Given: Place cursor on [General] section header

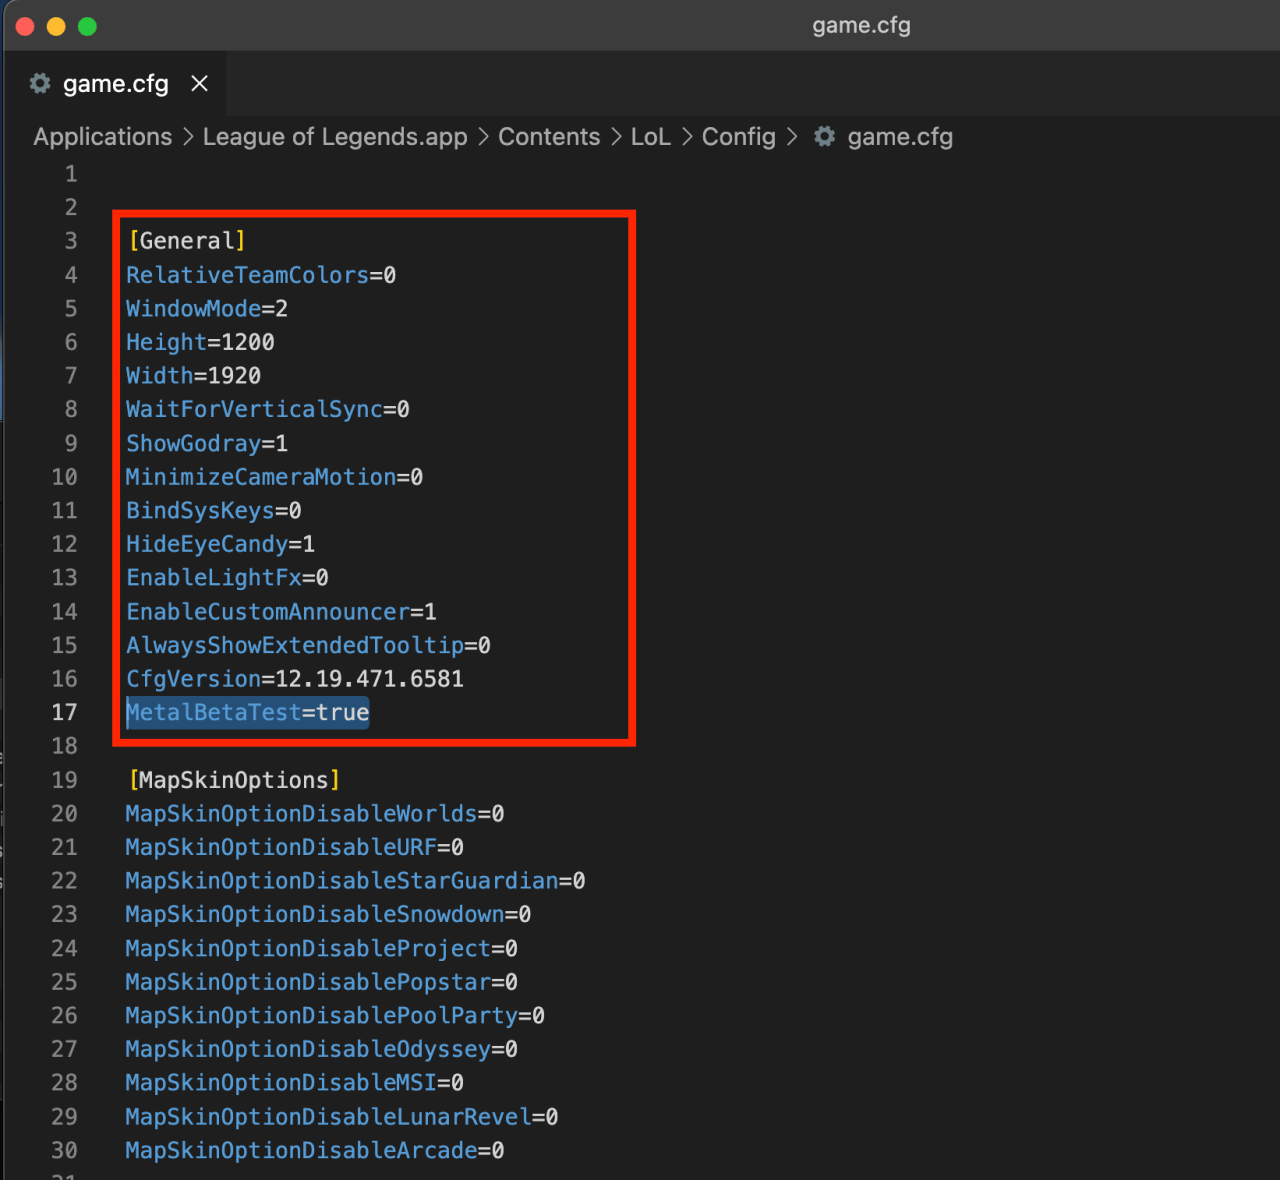Looking at the screenshot, I should pyautogui.click(x=187, y=241).
